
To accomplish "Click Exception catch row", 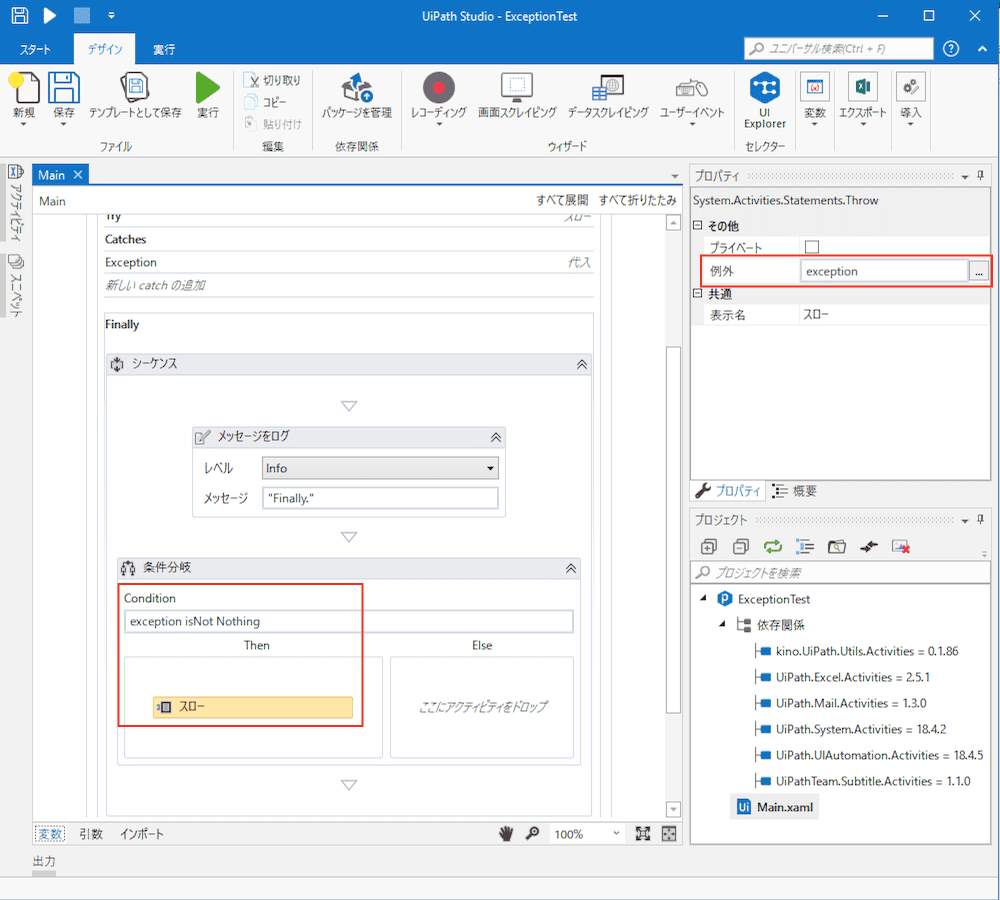I will coord(348,262).
